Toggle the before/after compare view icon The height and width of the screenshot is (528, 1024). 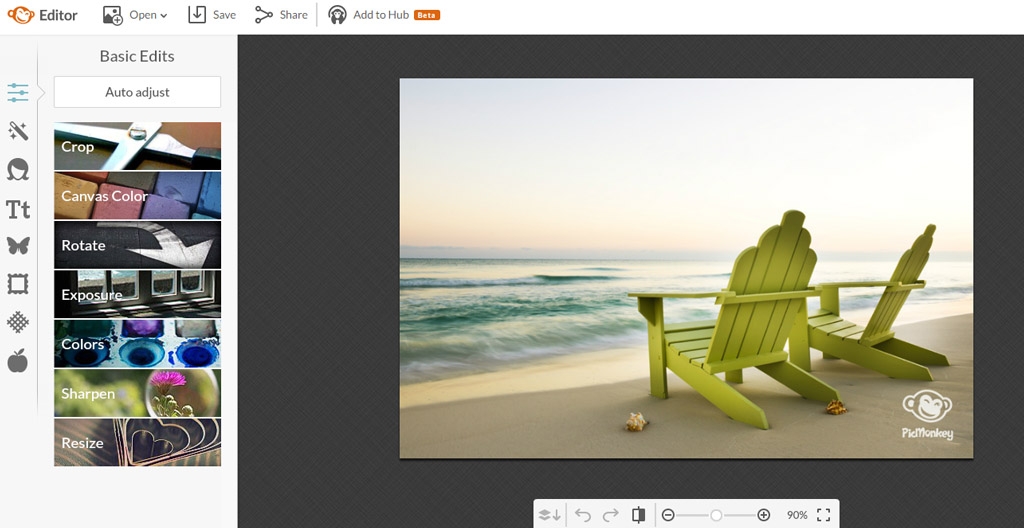coord(639,515)
